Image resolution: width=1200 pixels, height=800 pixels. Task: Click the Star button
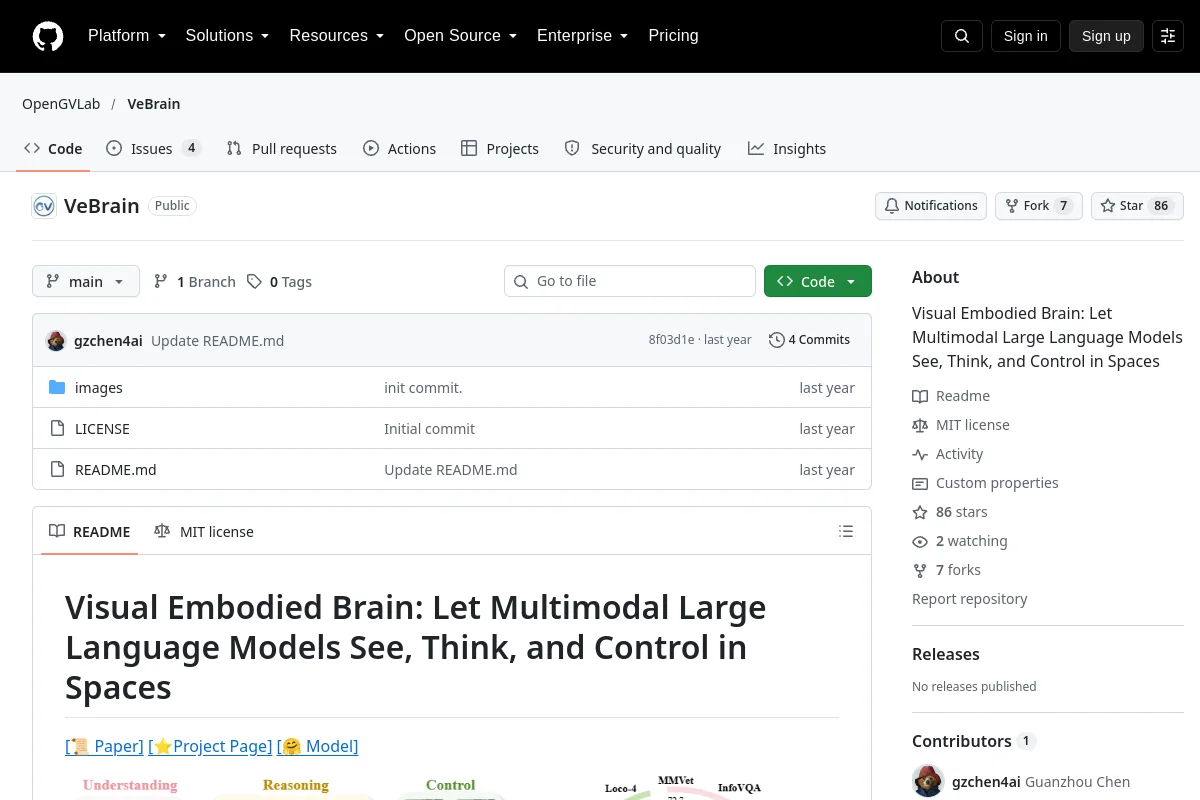(1137, 206)
